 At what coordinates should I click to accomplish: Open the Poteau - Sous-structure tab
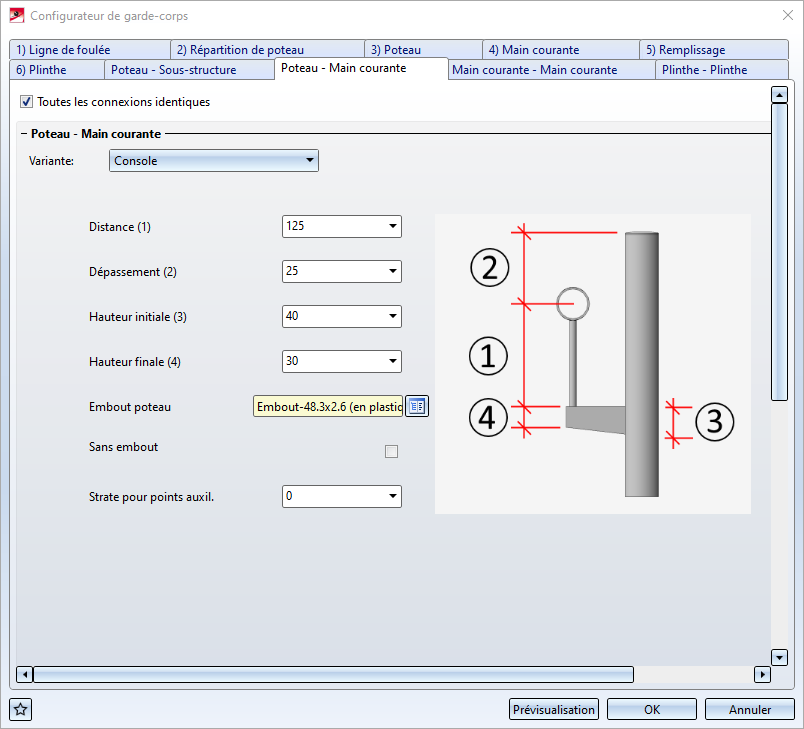point(189,70)
